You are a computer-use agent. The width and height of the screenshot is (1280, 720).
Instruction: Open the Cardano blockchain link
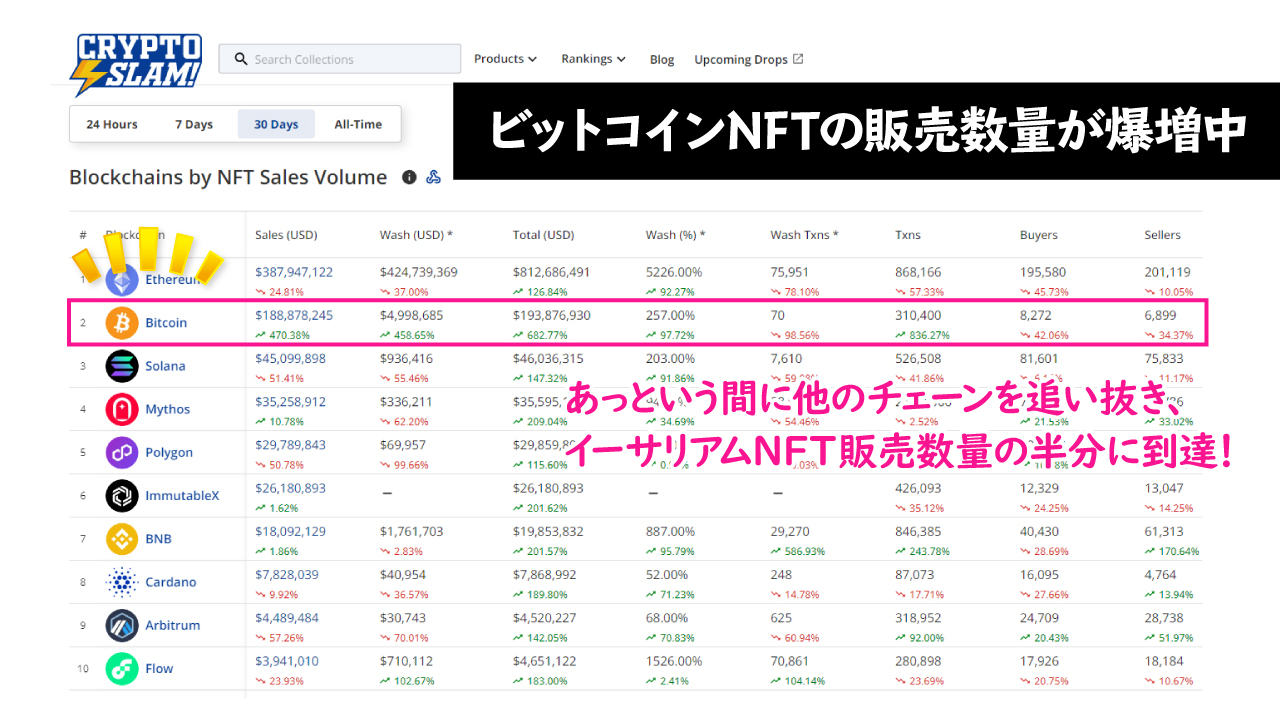171,582
